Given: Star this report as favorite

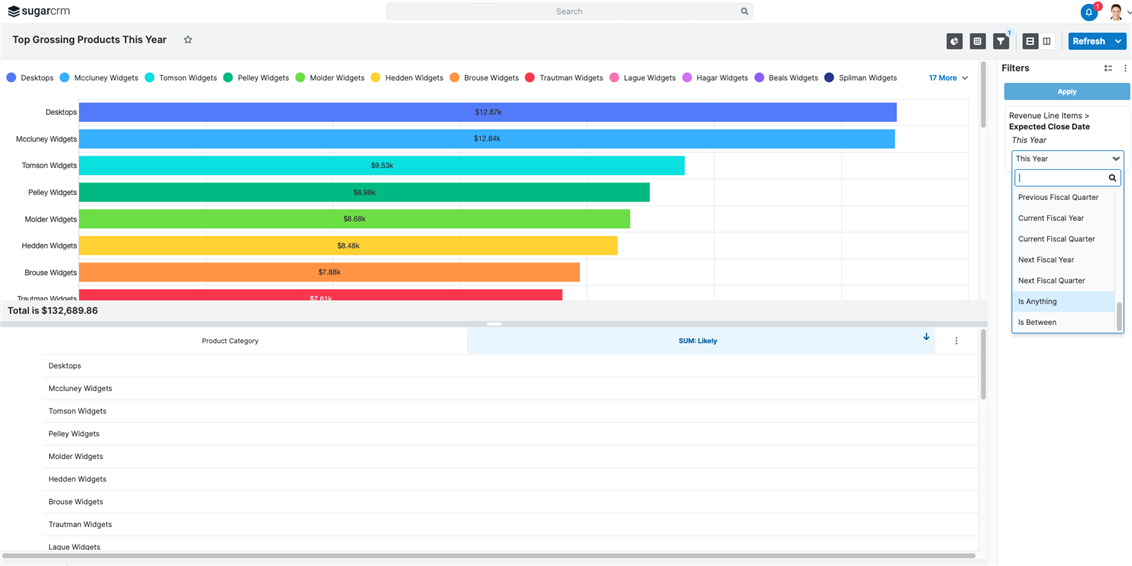Looking at the screenshot, I should [x=188, y=40].
